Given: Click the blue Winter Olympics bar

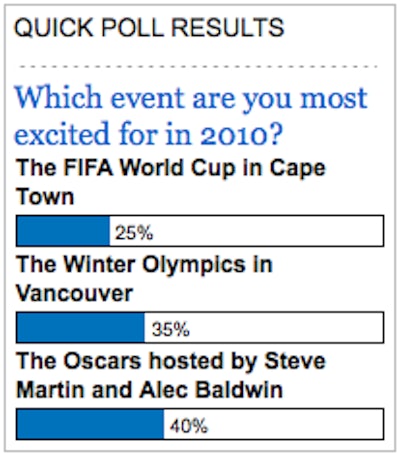Looking at the screenshot, I should (80, 327).
